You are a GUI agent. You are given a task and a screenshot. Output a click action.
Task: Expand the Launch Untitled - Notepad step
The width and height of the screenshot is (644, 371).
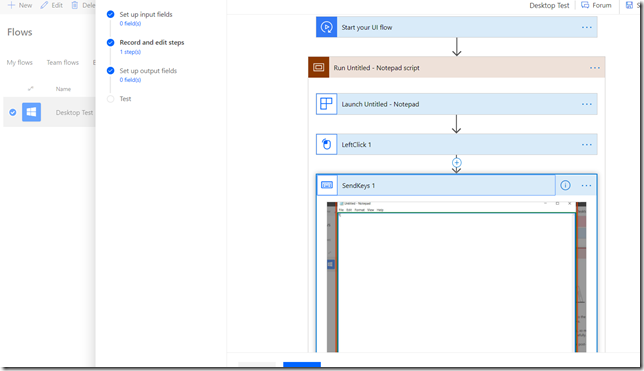(457, 104)
